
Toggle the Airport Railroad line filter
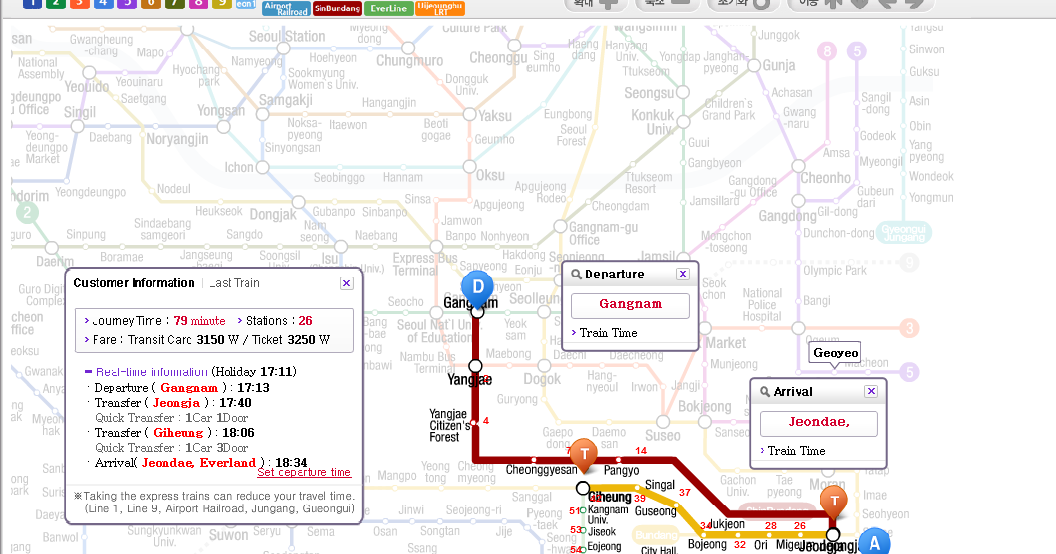285,7
